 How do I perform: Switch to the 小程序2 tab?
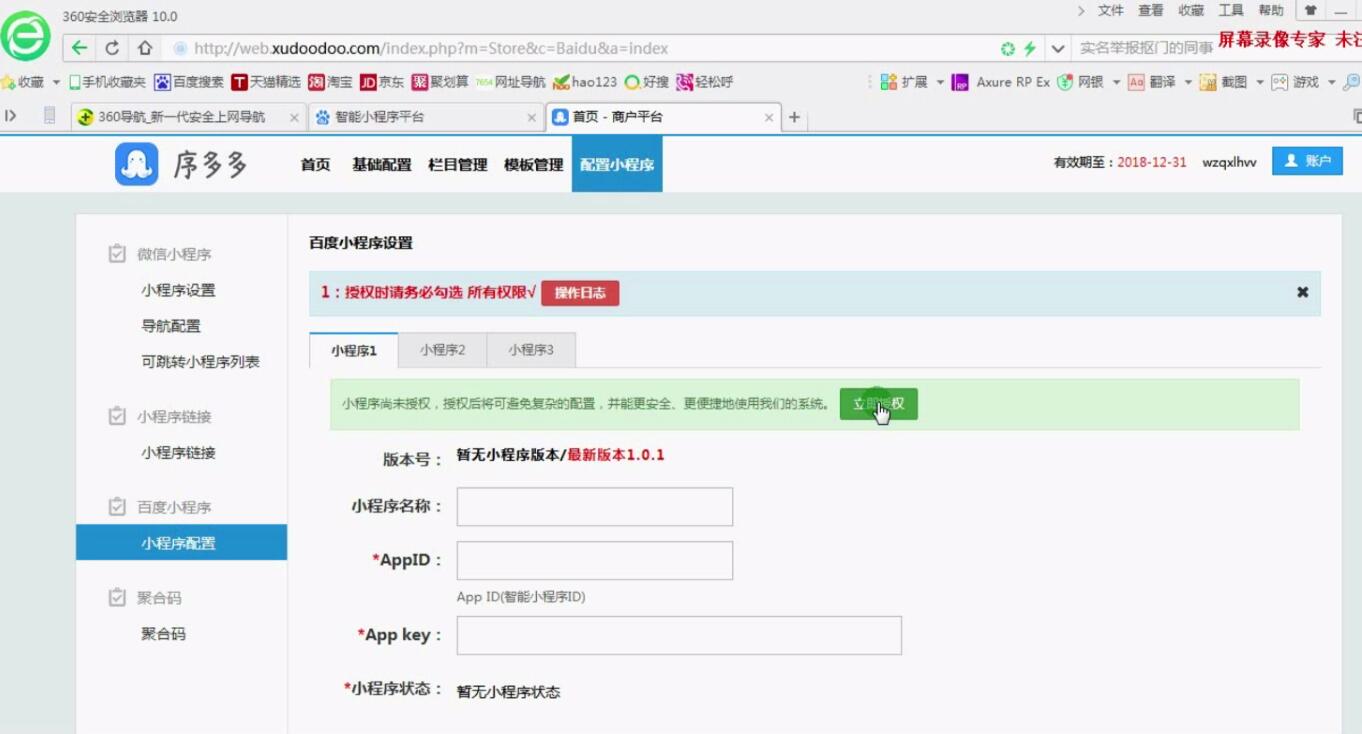click(x=443, y=350)
